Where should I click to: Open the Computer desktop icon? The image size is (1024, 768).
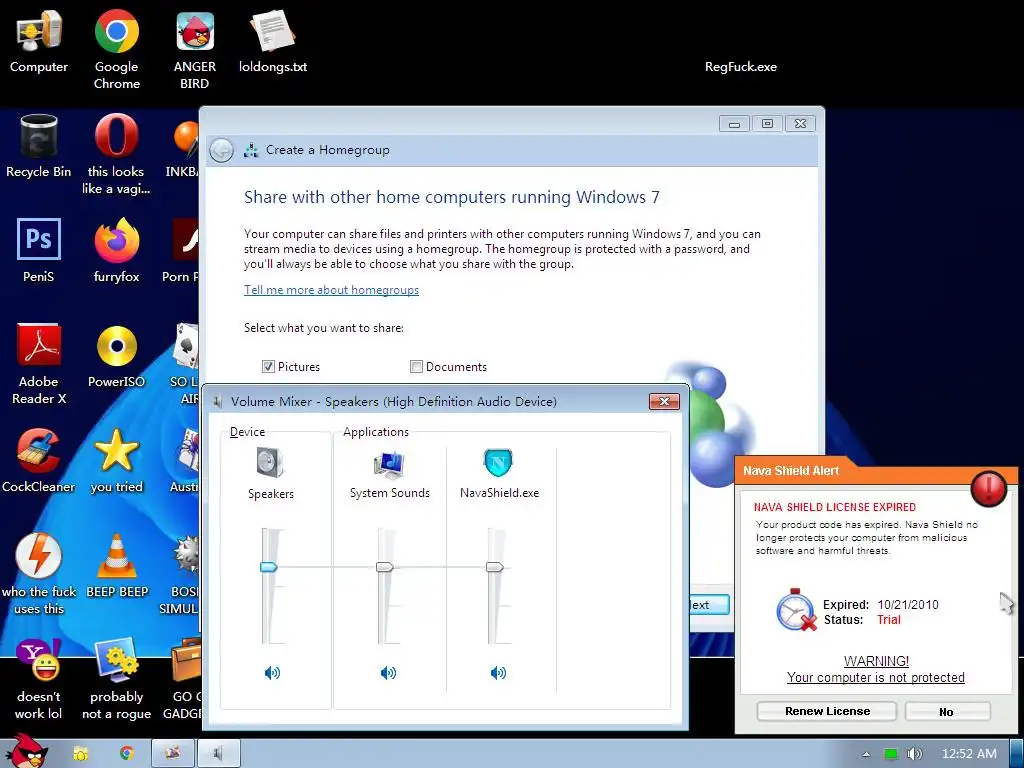click(x=39, y=40)
